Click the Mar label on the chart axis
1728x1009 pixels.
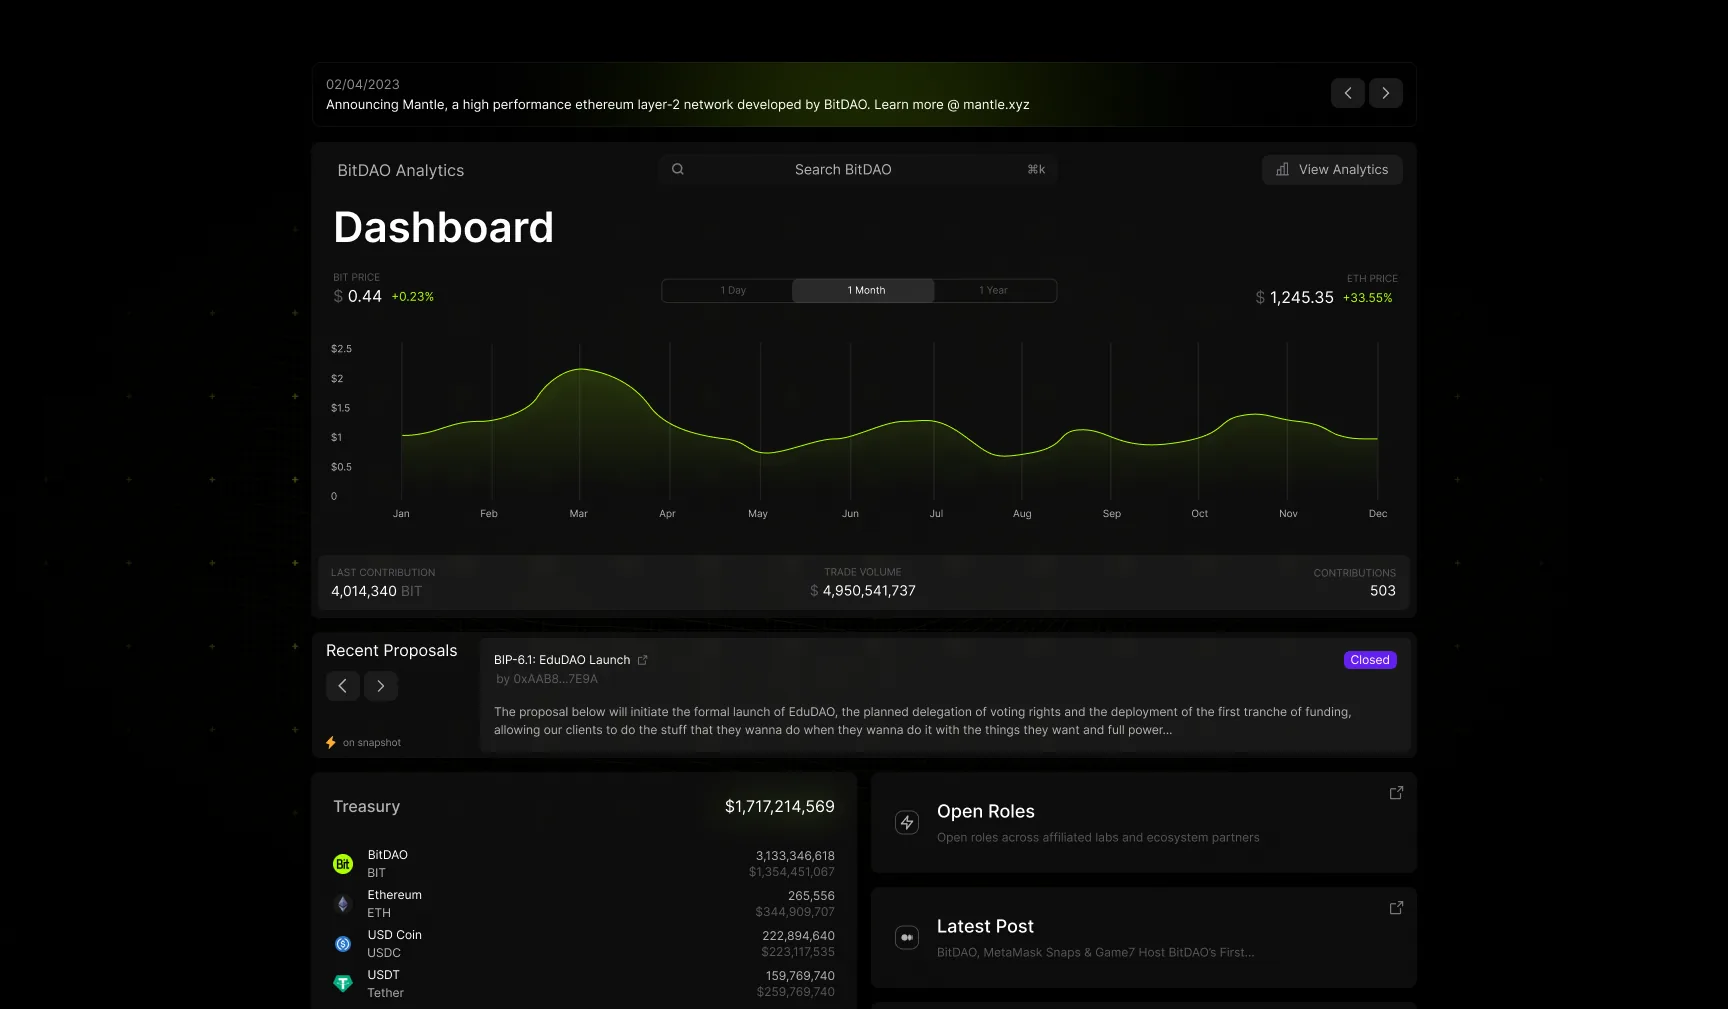(x=579, y=514)
